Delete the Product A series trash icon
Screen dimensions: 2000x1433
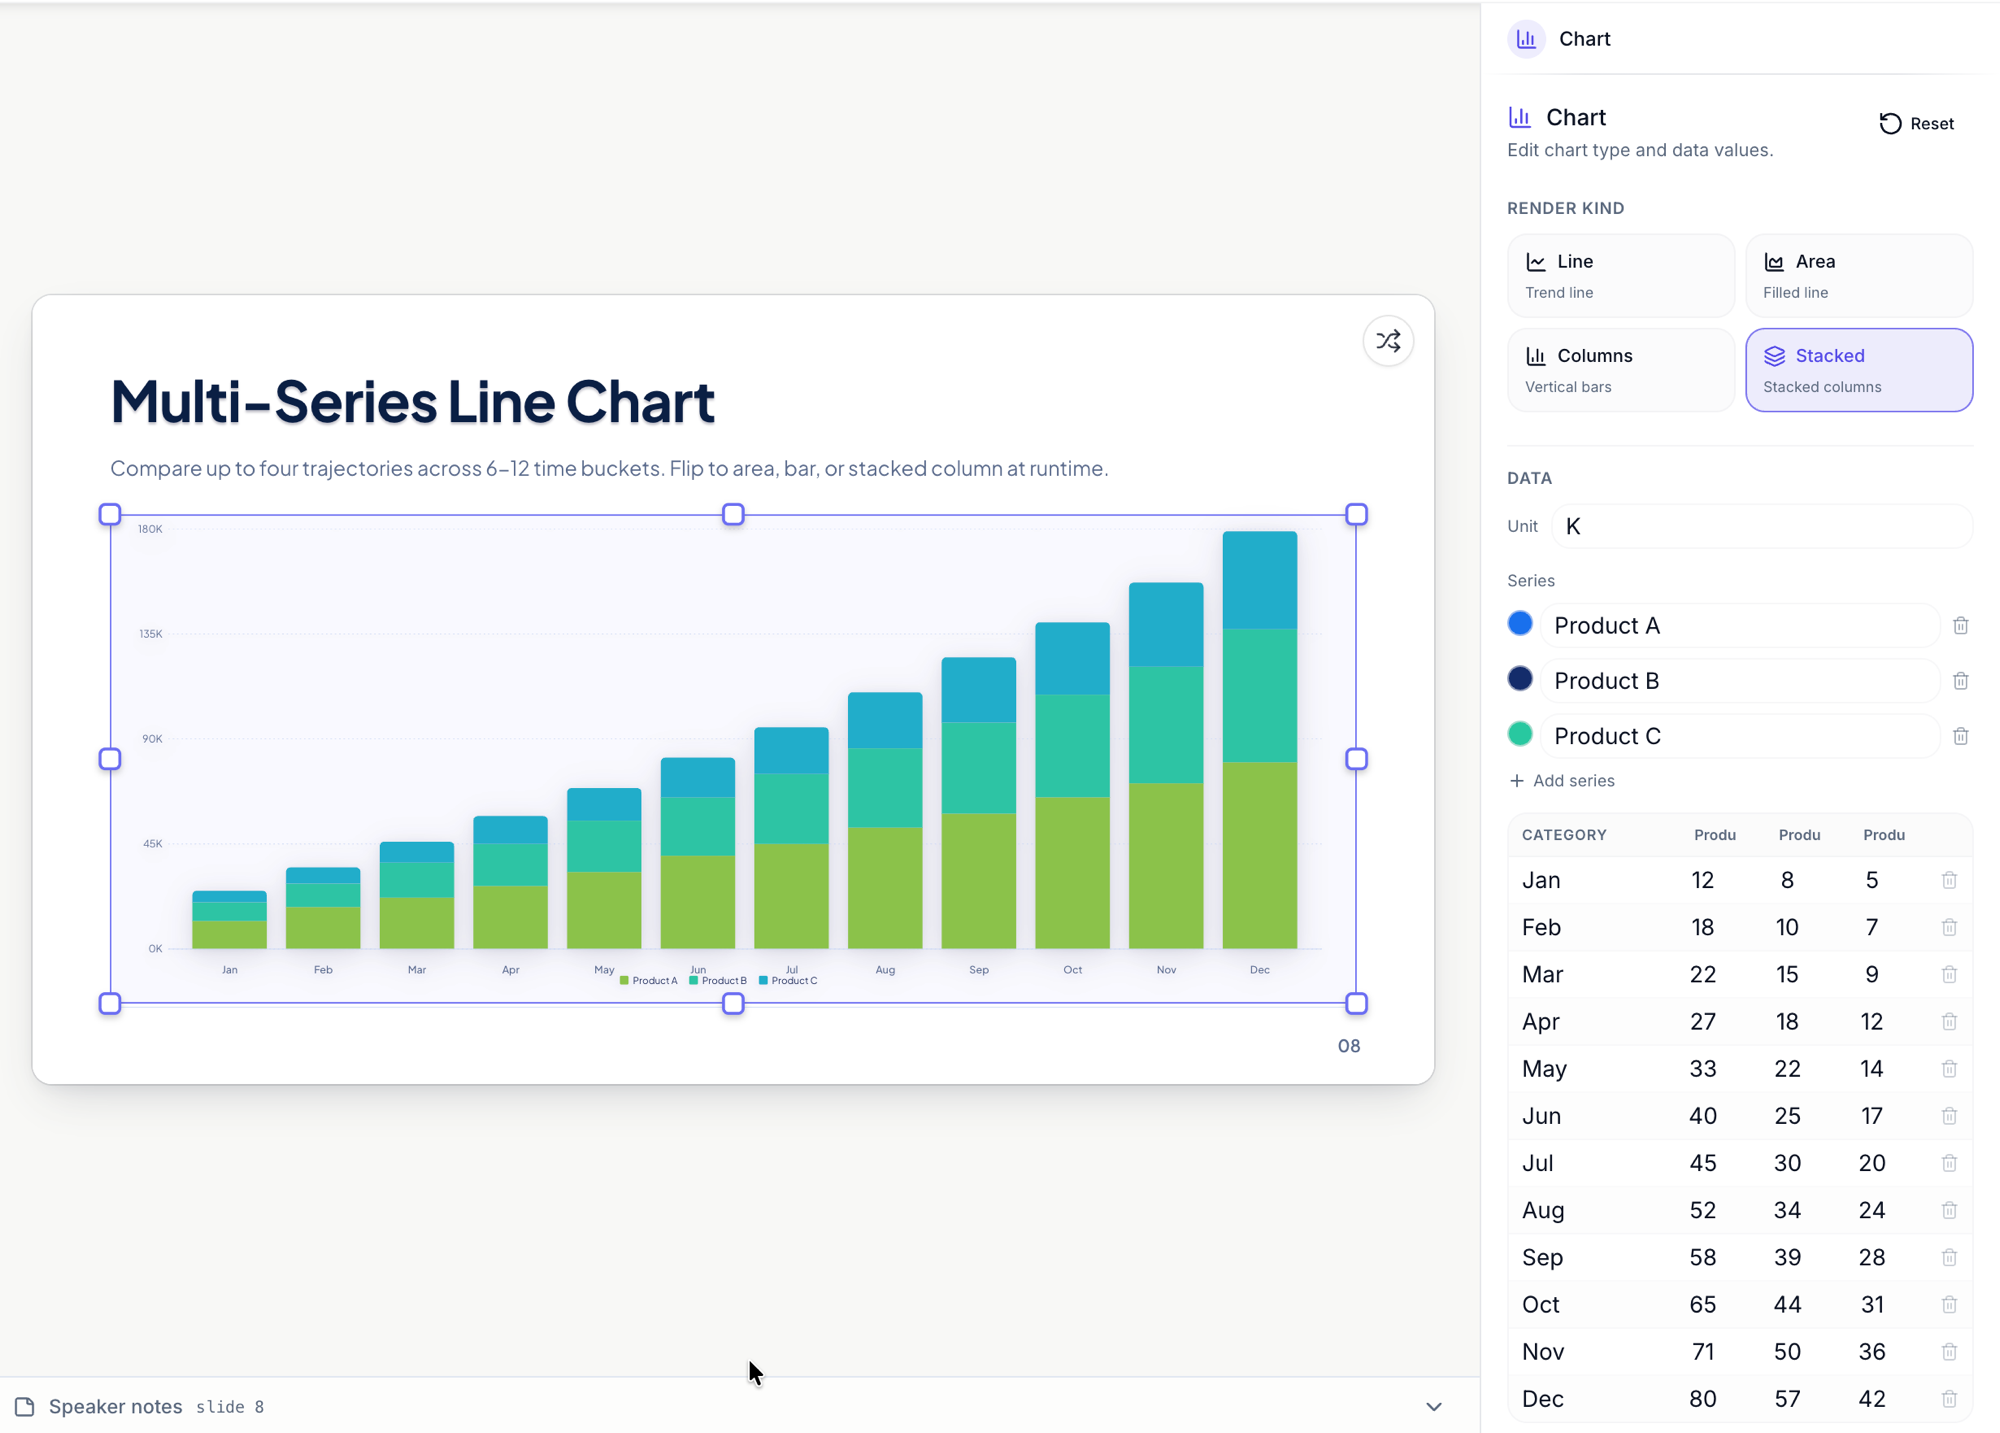pyautogui.click(x=1960, y=625)
